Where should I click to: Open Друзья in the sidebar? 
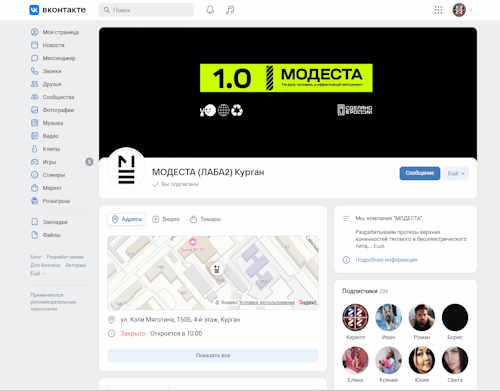click(46, 84)
